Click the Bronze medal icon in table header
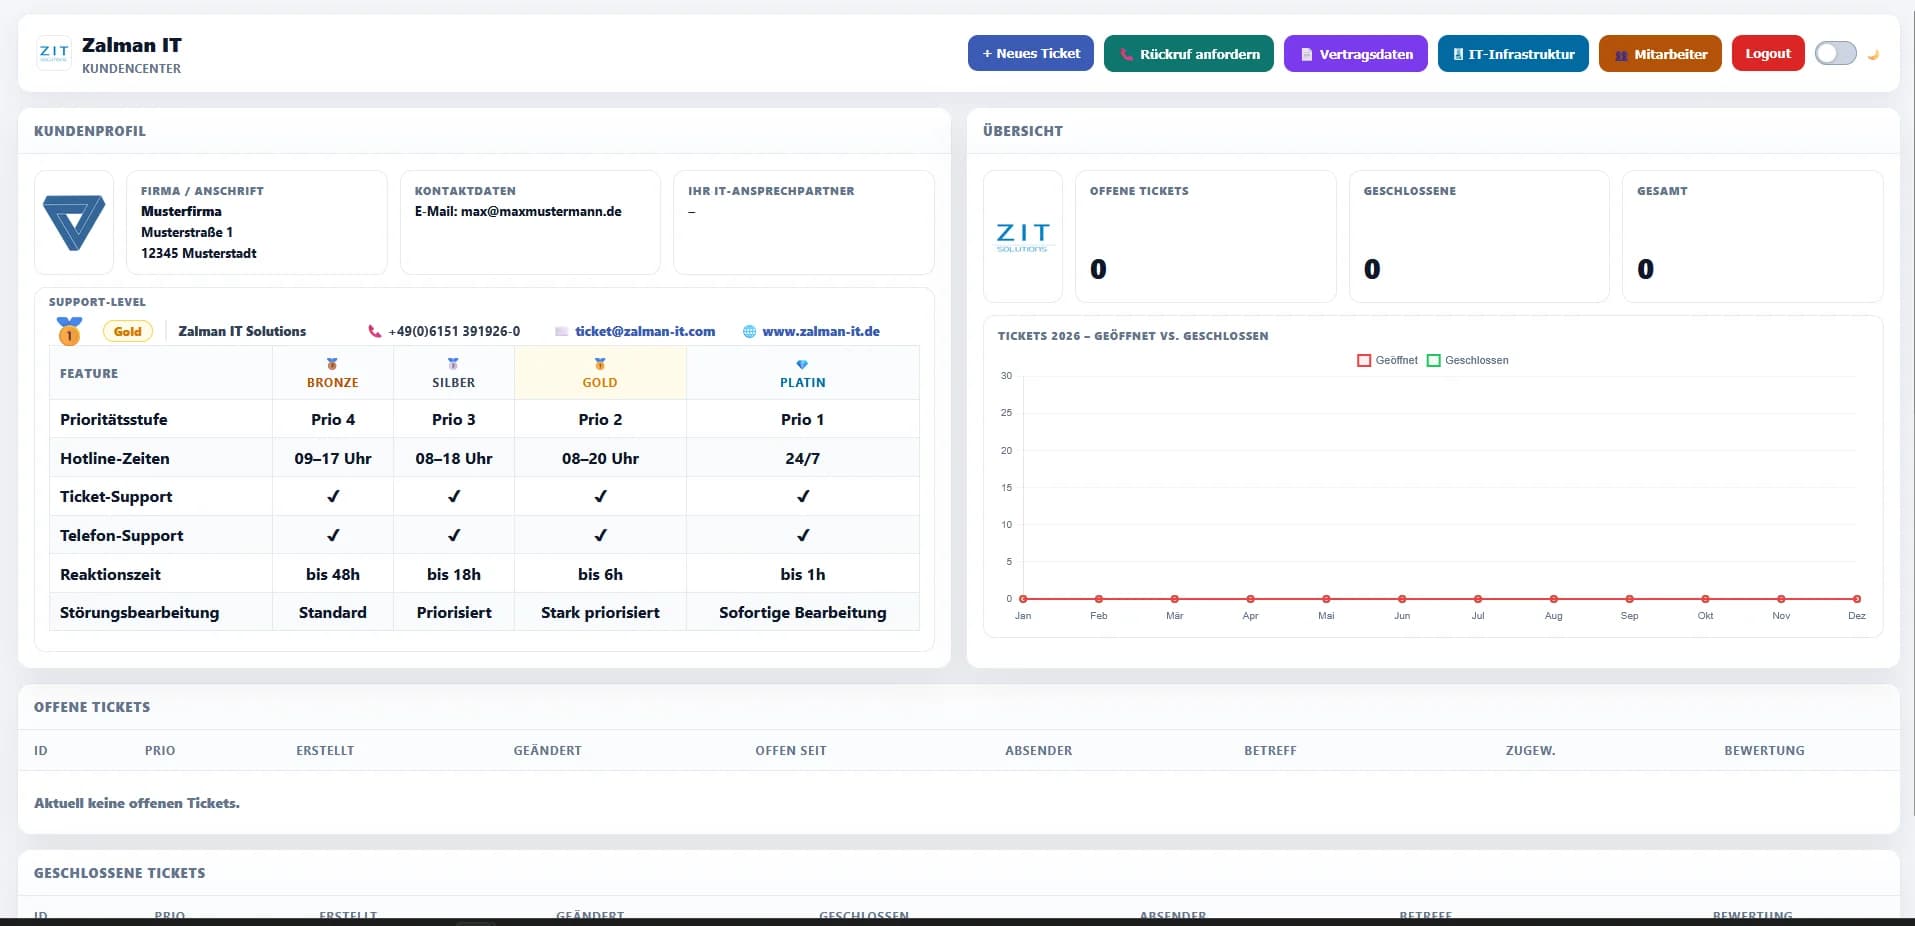Image resolution: width=1915 pixels, height=926 pixels. click(332, 364)
